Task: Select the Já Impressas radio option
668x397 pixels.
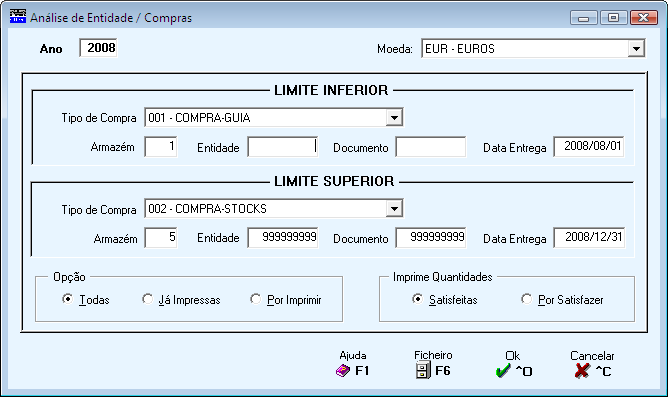Action: pyautogui.click(x=147, y=299)
